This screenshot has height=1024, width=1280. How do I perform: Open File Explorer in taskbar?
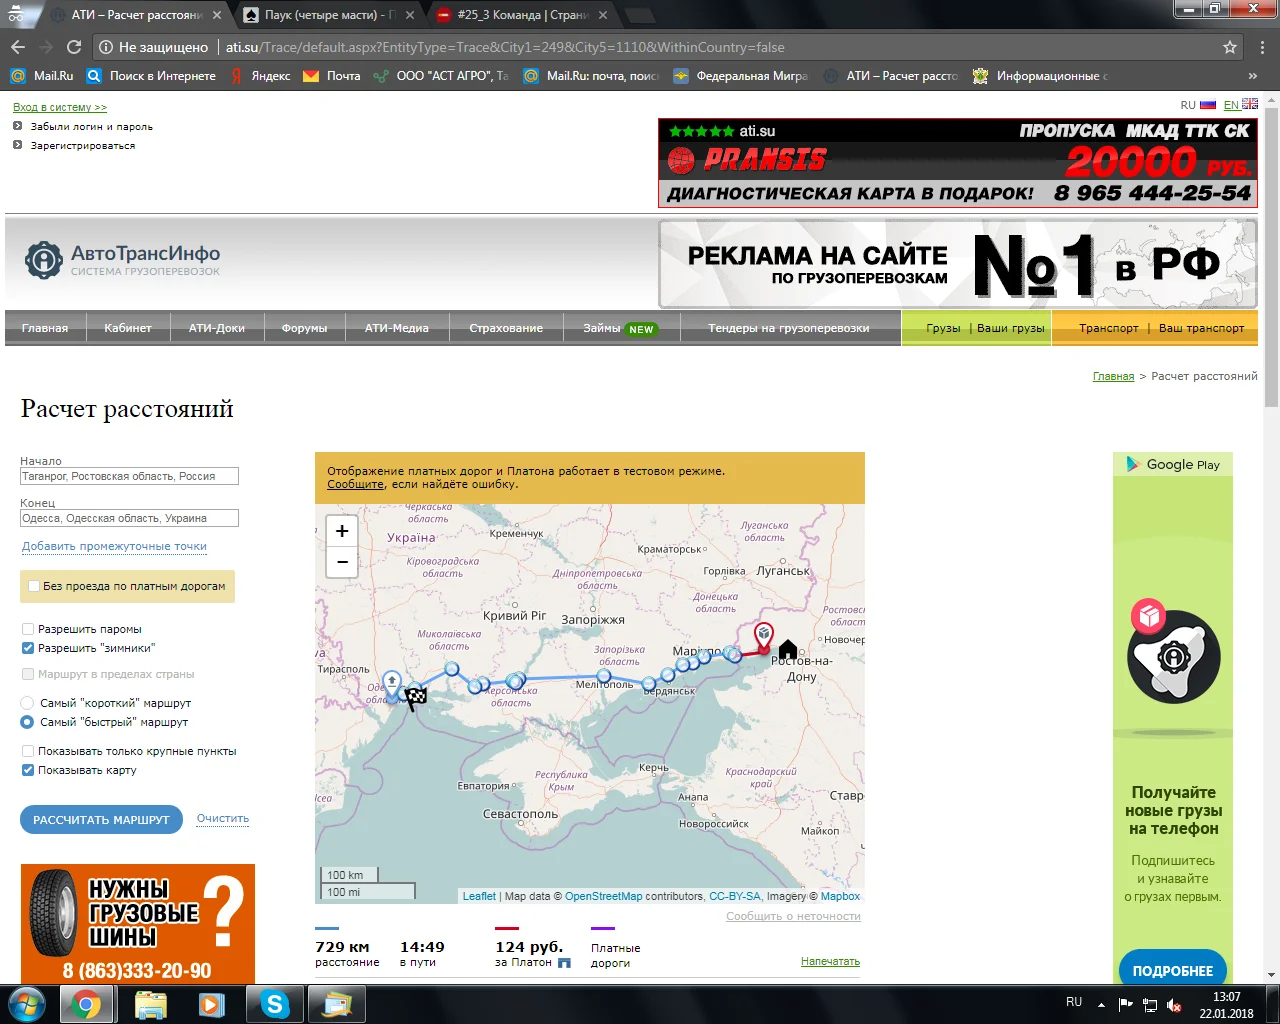point(150,1004)
